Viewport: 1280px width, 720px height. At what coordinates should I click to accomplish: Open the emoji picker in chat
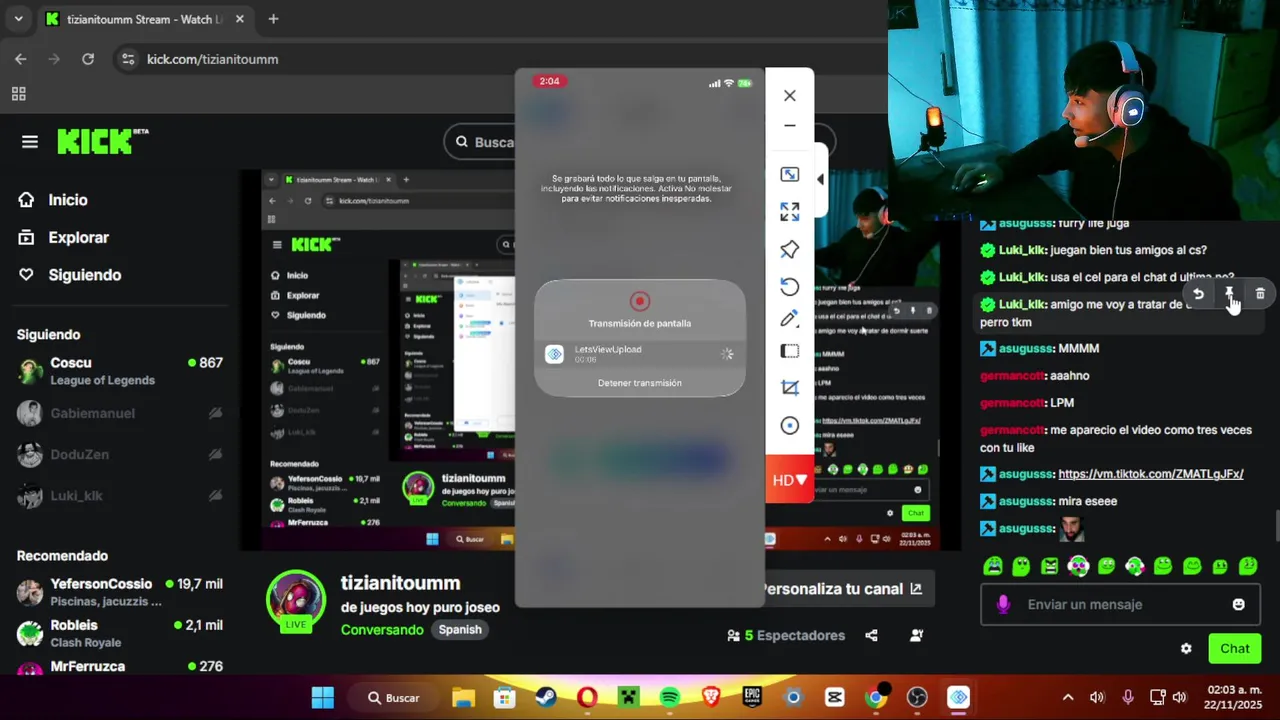point(1239,604)
